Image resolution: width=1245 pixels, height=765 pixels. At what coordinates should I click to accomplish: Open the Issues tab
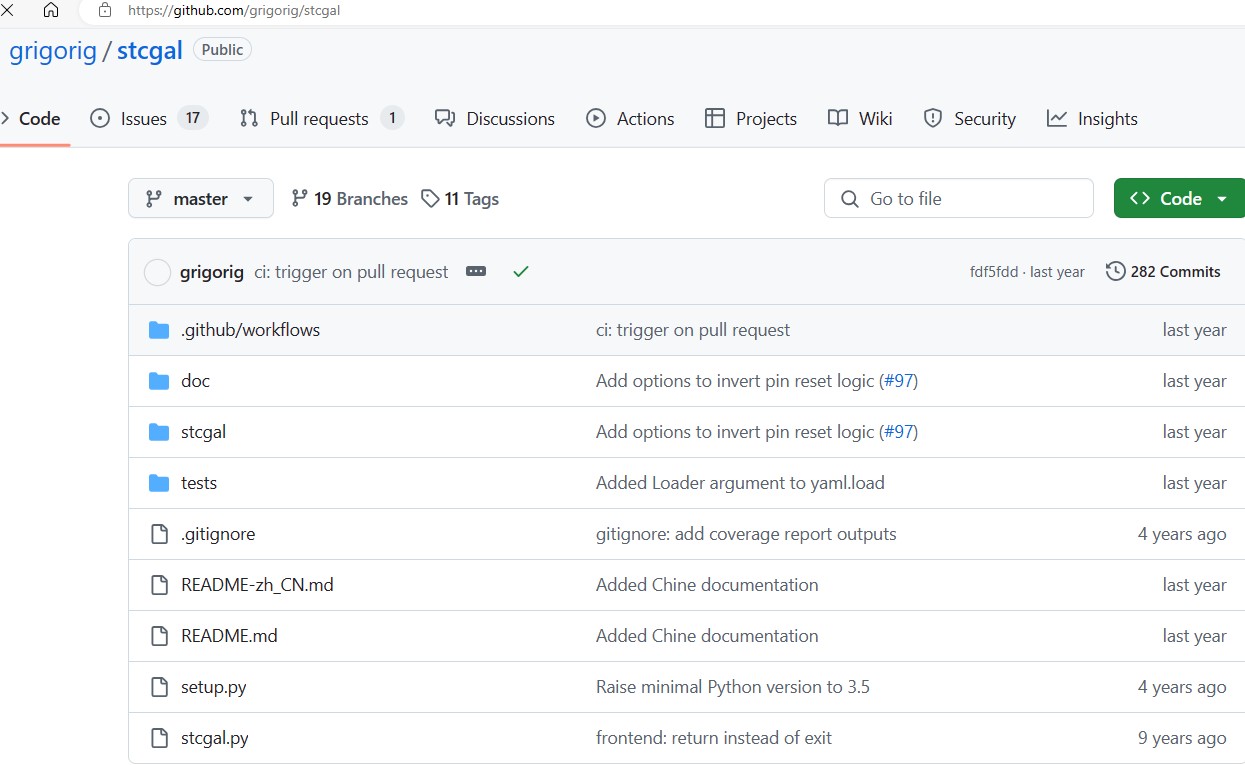(x=148, y=118)
